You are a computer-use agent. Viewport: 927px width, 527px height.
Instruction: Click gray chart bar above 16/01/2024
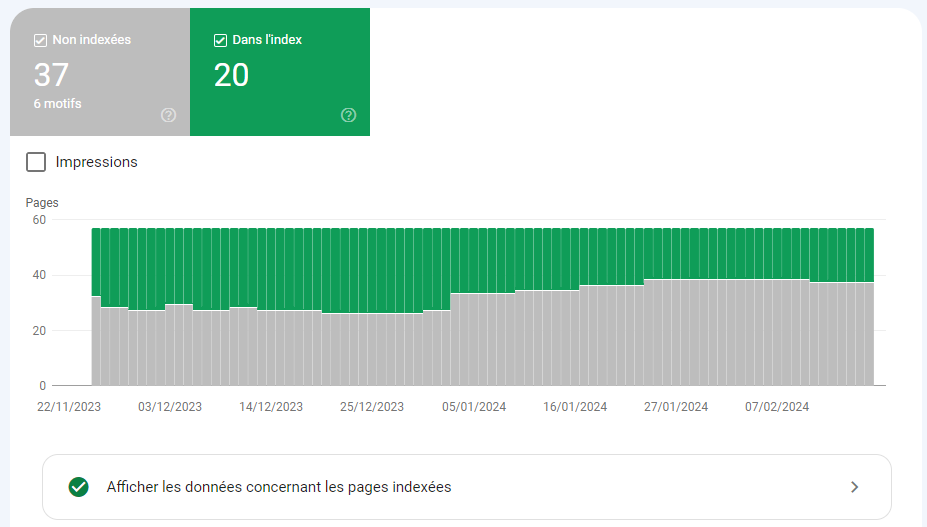pyautogui.click(x=575, y=340)
